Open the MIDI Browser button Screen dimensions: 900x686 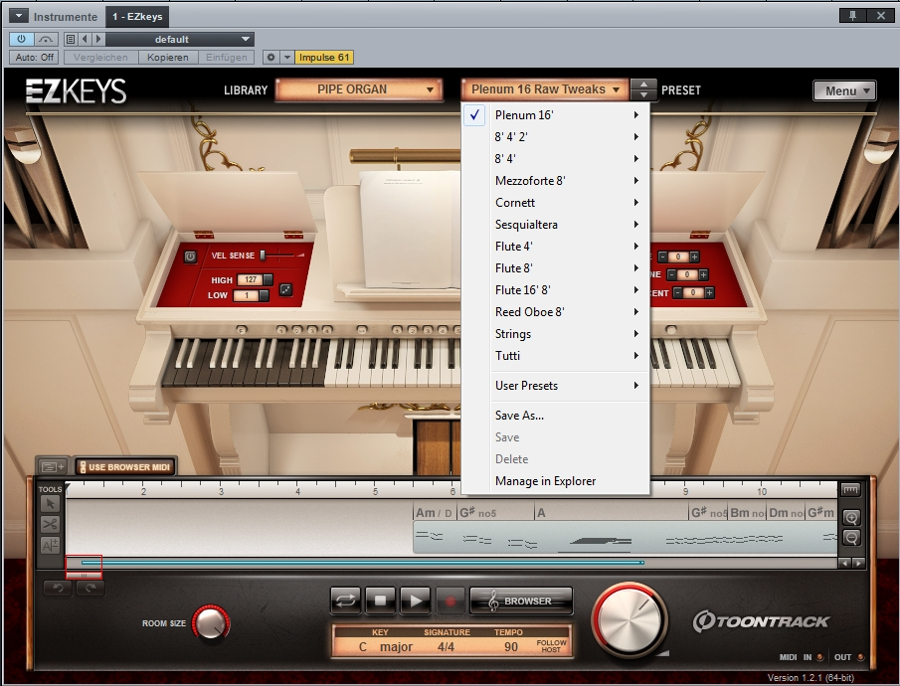click(x=521, y=600)
